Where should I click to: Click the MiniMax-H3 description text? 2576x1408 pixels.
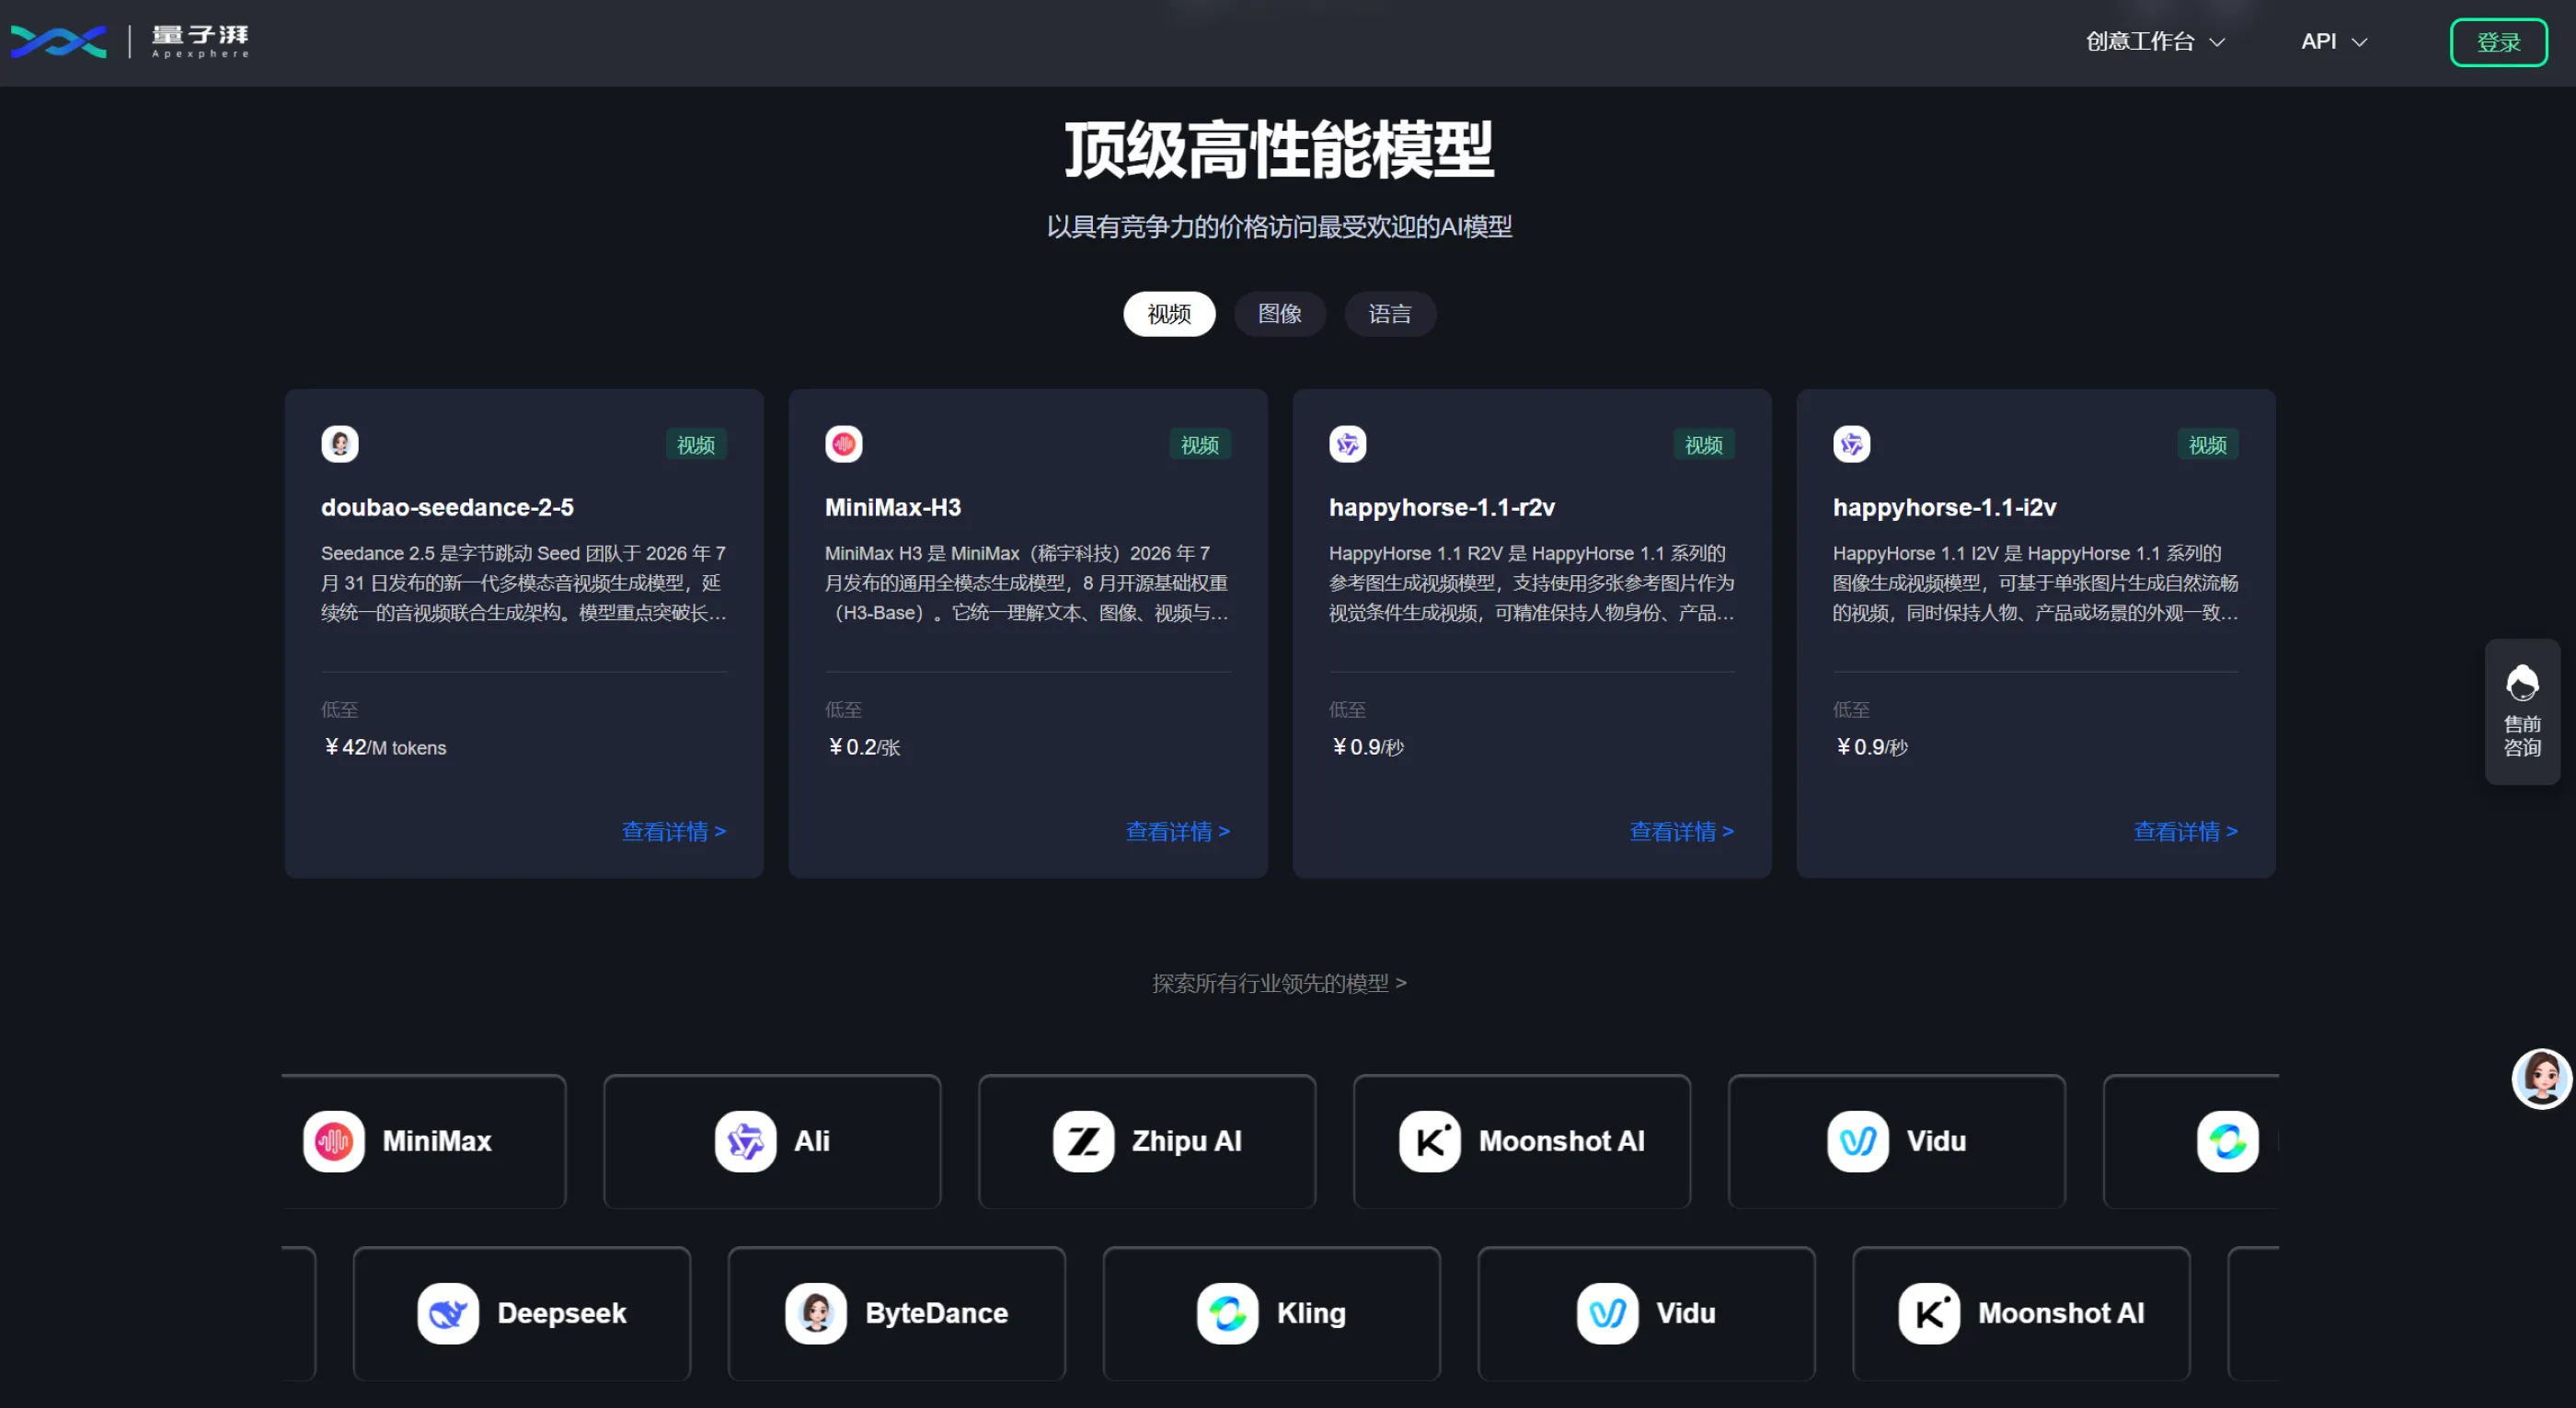[1027, 583]
